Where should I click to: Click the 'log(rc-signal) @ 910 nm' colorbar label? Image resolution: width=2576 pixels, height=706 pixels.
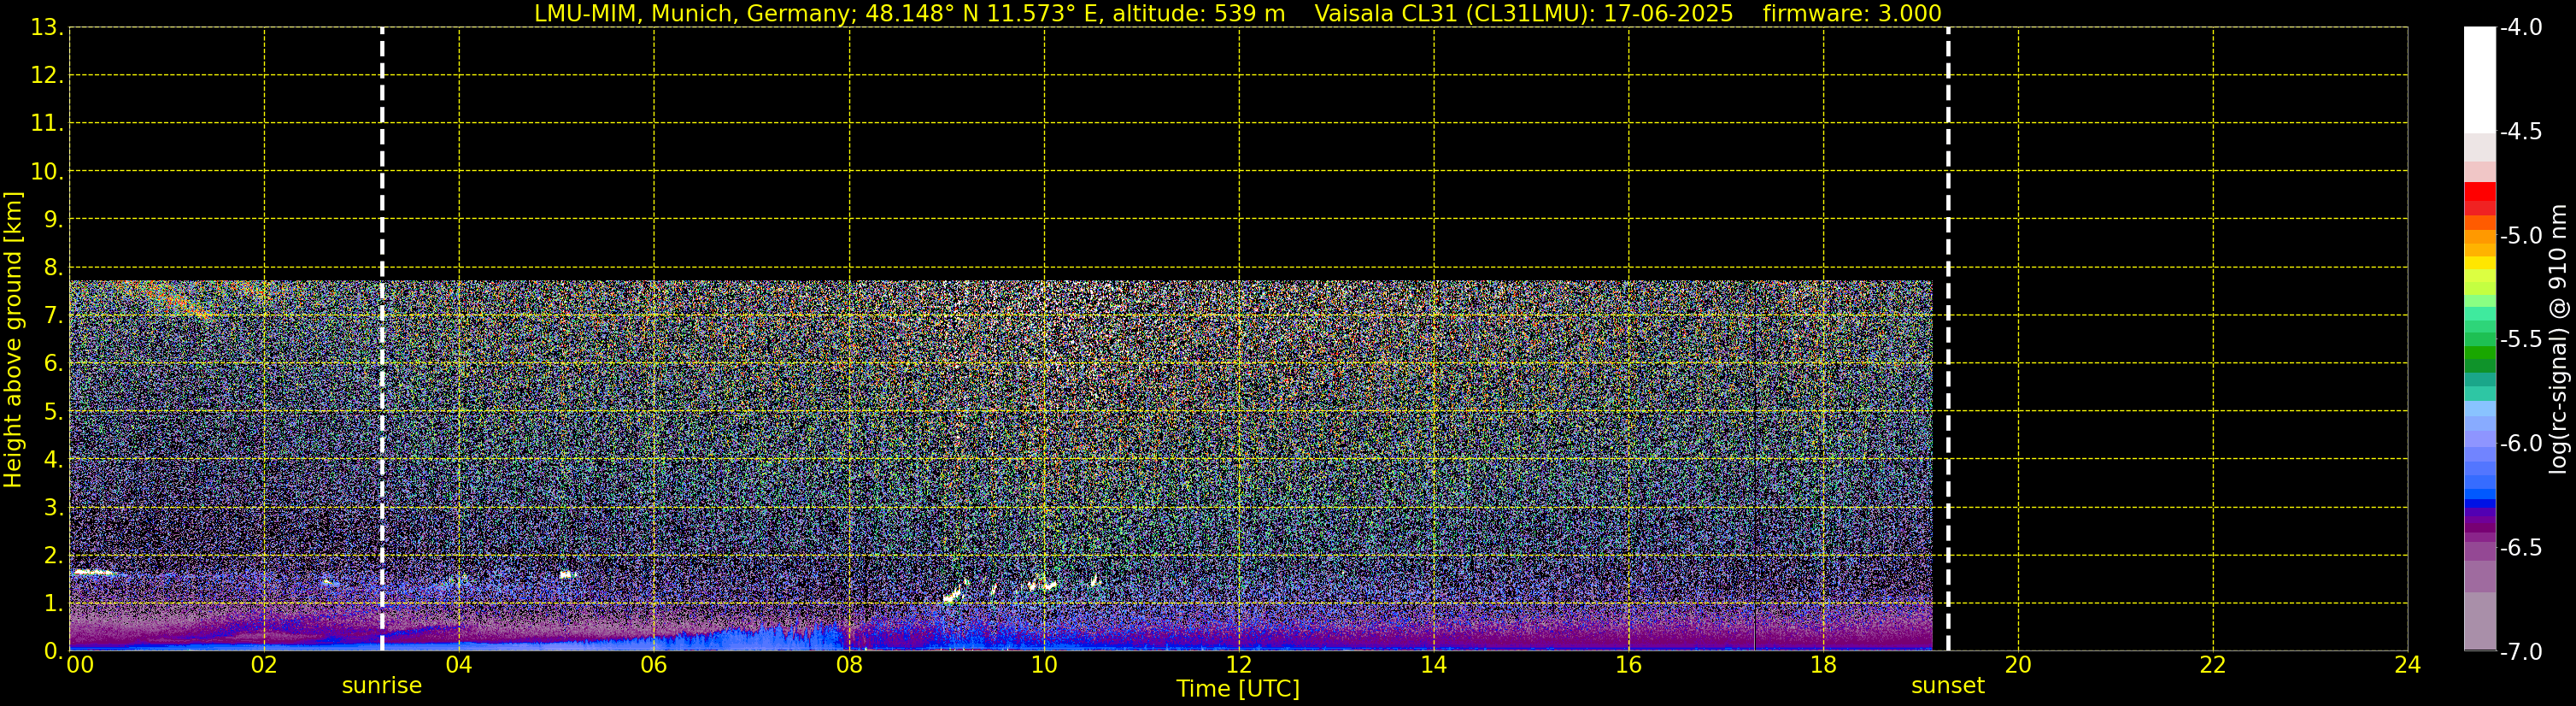click(x=2559, y=339)
